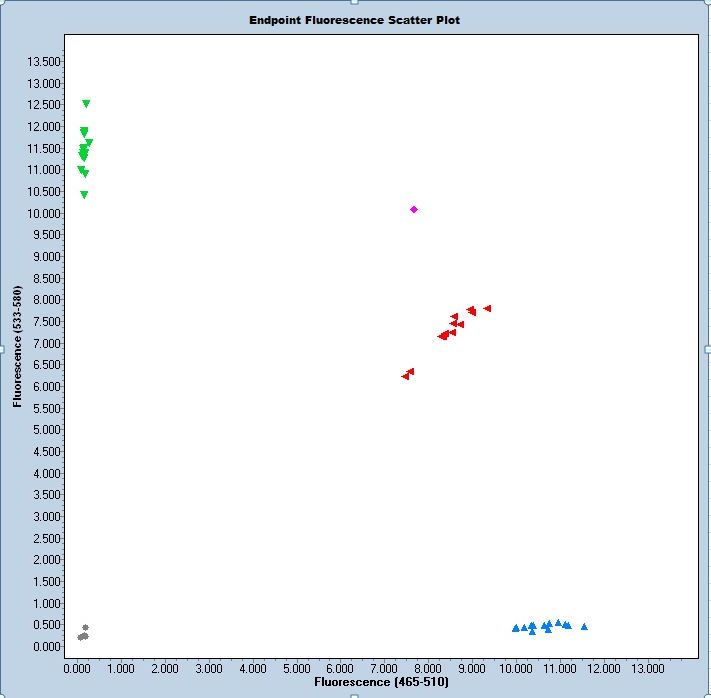Select the rightmost red triangle data point
This screenshot has height=698, width=711.
tap(487, 308)
